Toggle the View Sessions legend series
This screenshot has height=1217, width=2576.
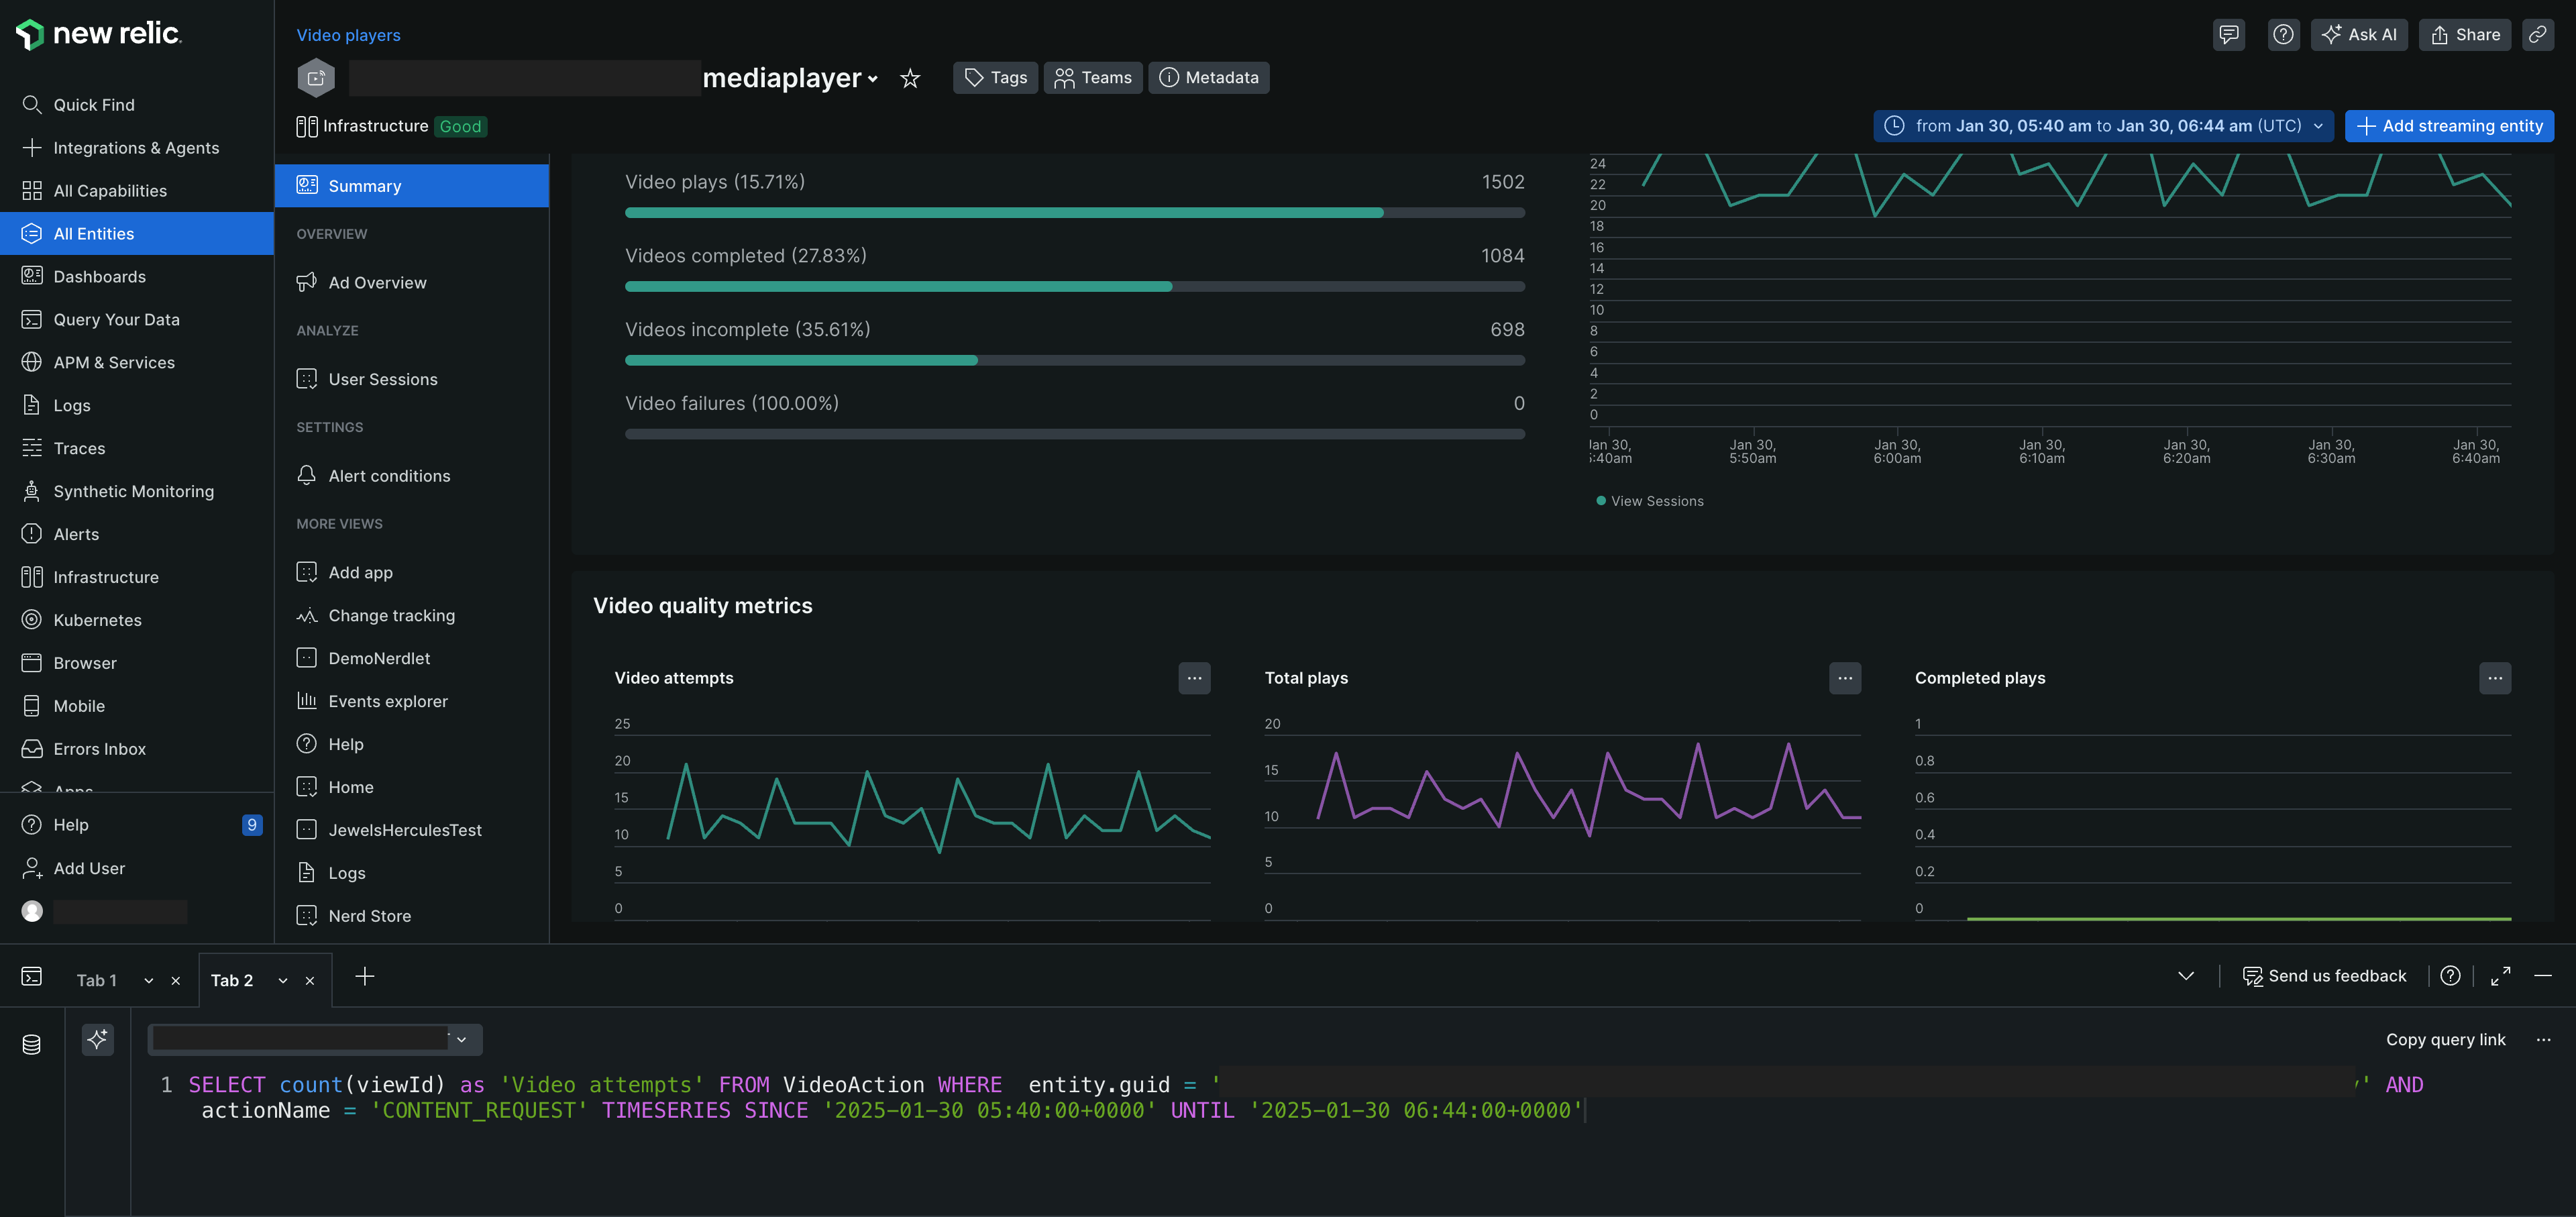tap(1655, 501)
